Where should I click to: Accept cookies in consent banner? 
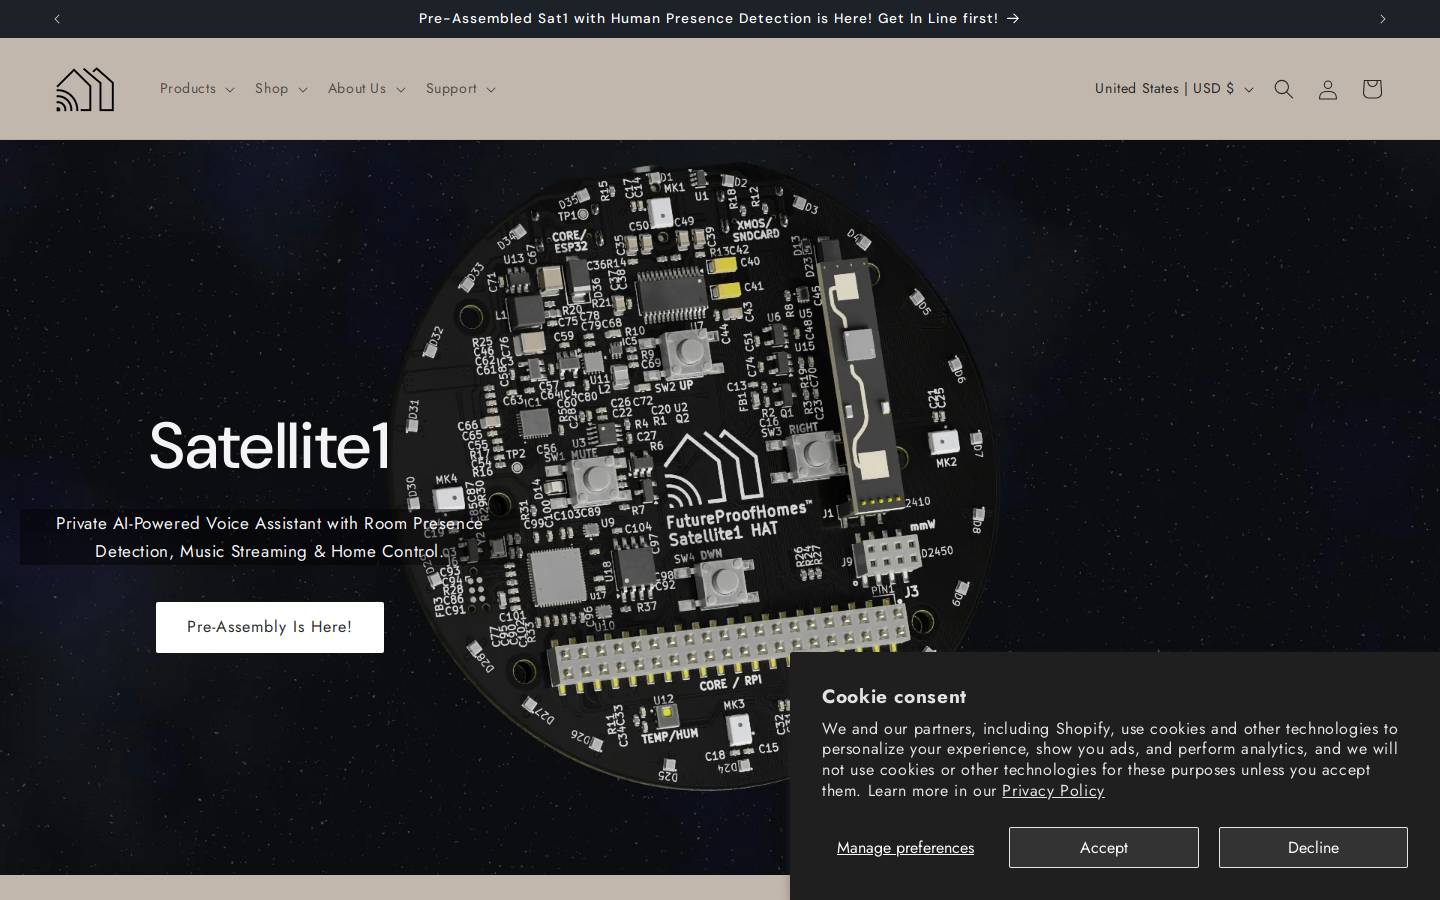tap(1103, 847)
